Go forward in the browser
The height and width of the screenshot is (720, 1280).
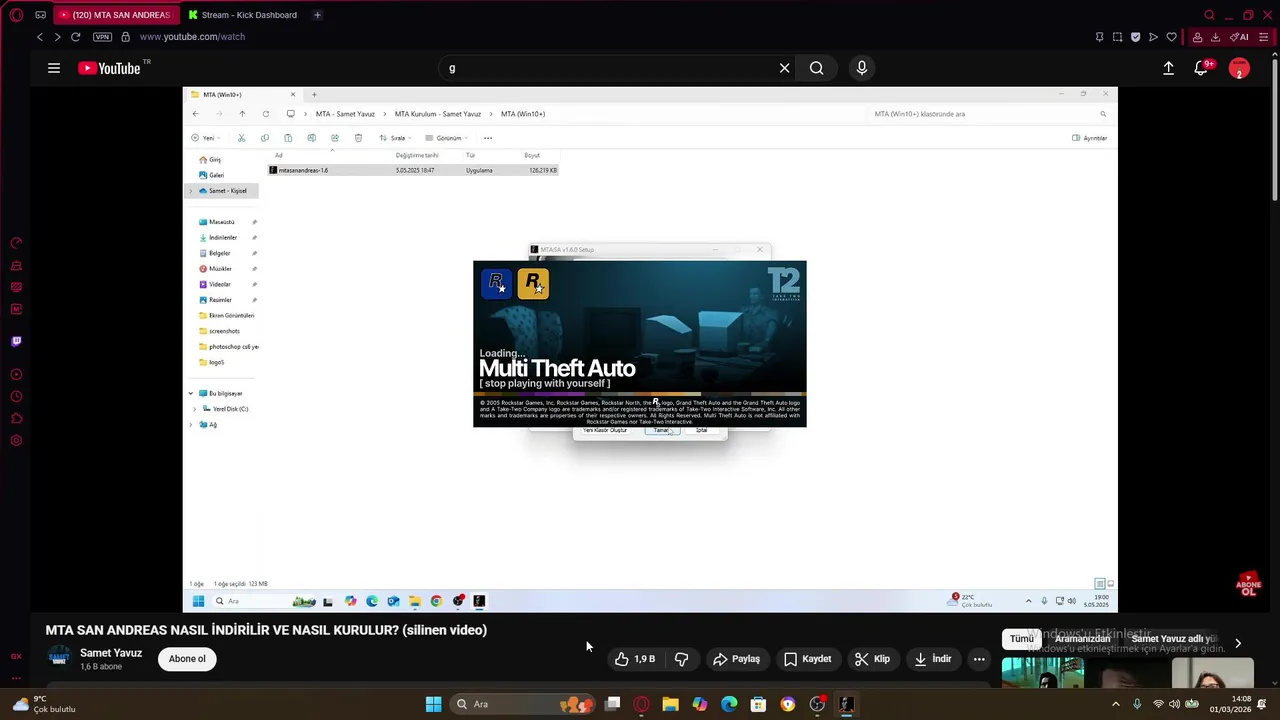click(x=57, y=37)
